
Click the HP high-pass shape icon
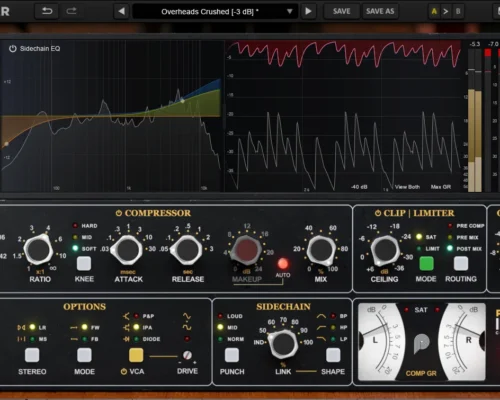pyautogui.click(x=321, y=328)
